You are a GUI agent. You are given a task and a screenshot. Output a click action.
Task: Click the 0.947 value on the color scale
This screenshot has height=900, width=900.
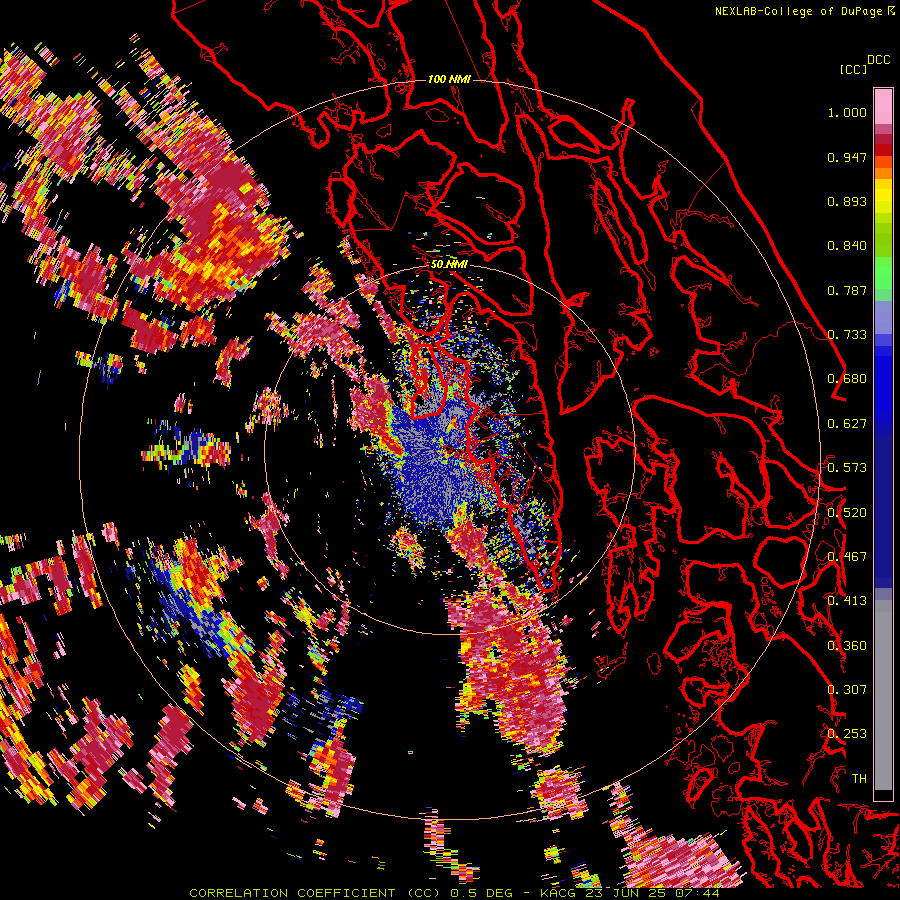point(847,157)
